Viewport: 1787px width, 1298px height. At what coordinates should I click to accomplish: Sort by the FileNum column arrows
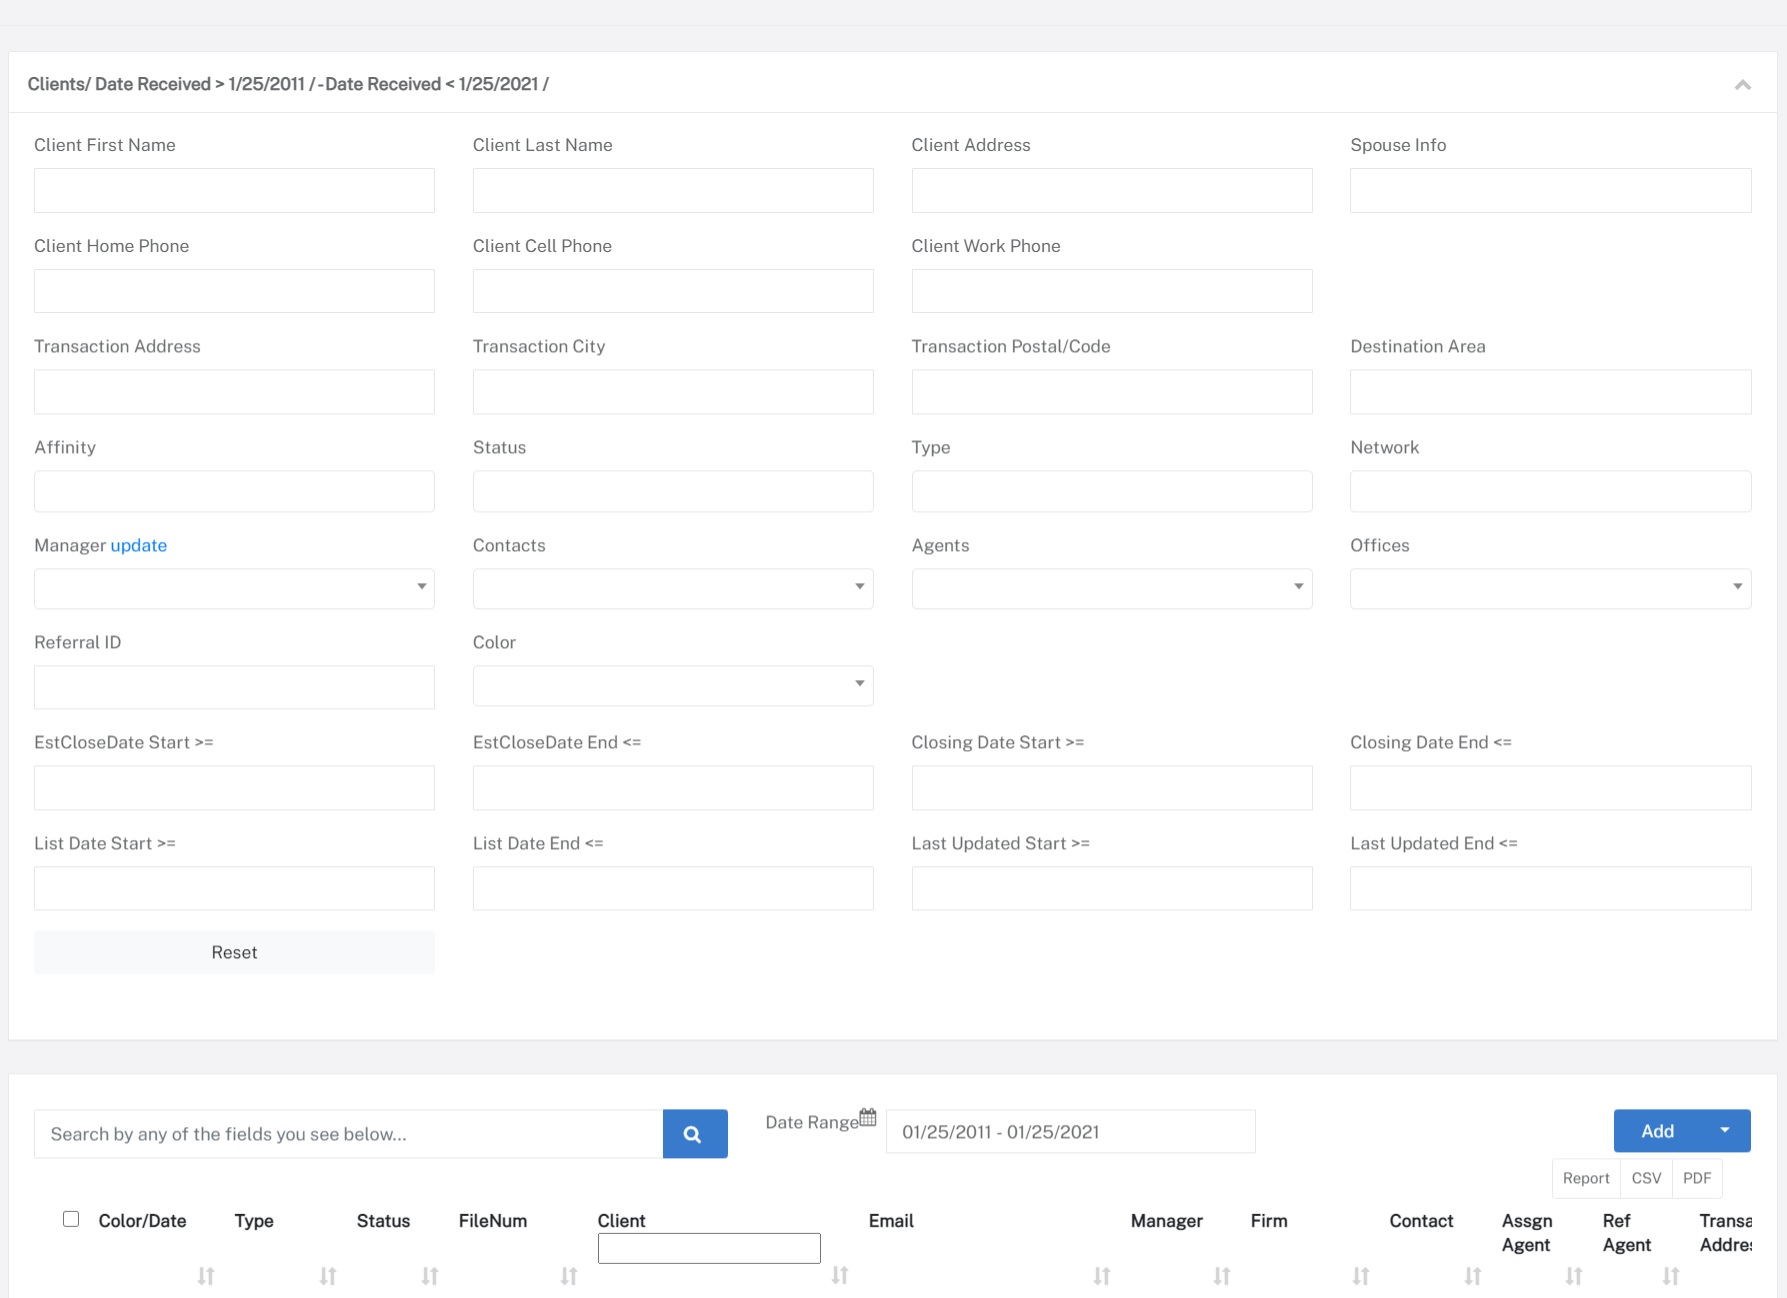pyautogui.click(x=569, y=1276)
